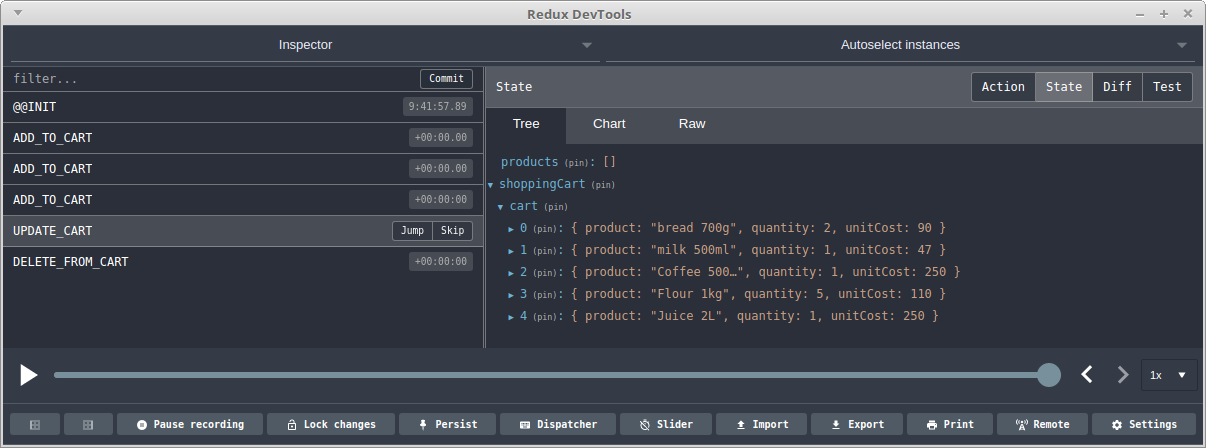
Task: Click pin next to products
Action: pos(576,163)
